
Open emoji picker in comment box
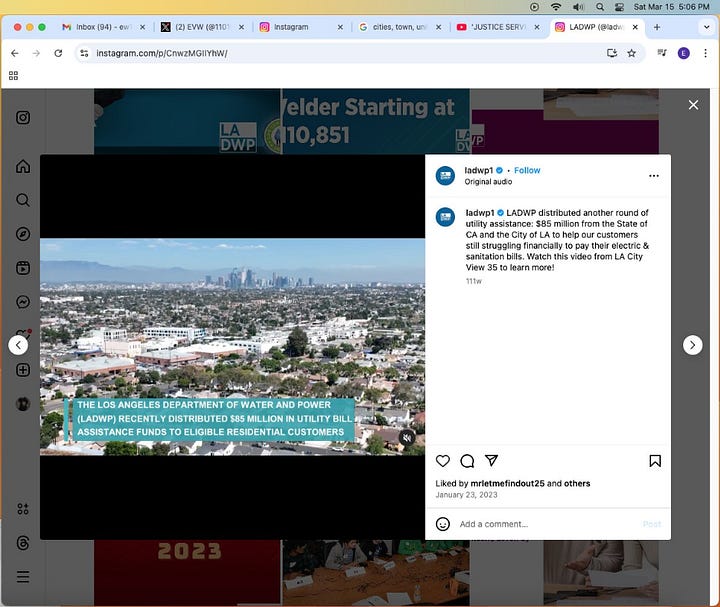[443, 524]
